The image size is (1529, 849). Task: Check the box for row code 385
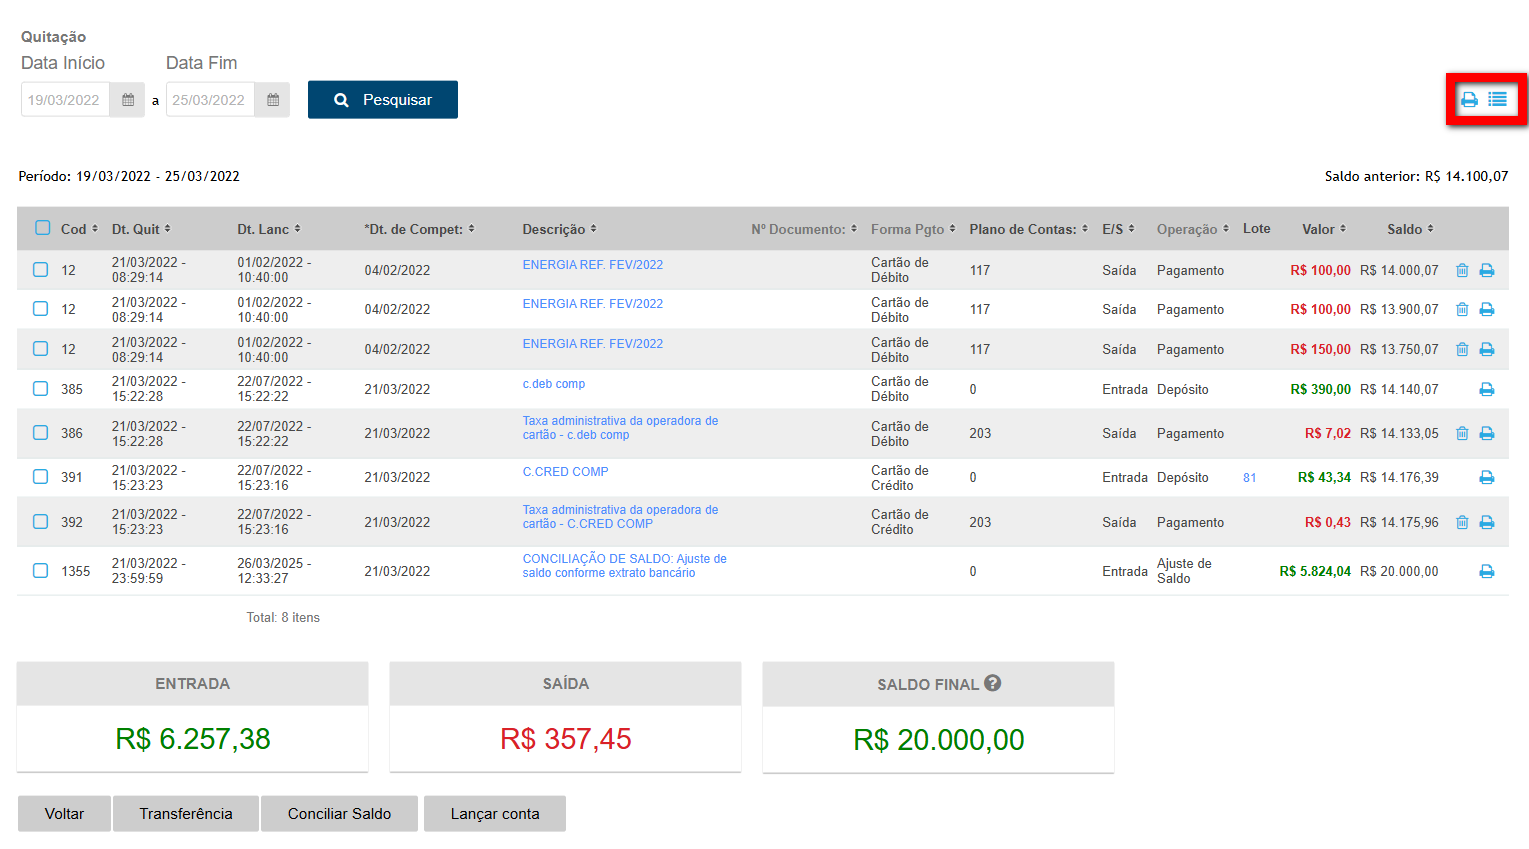tap(40, 389)
